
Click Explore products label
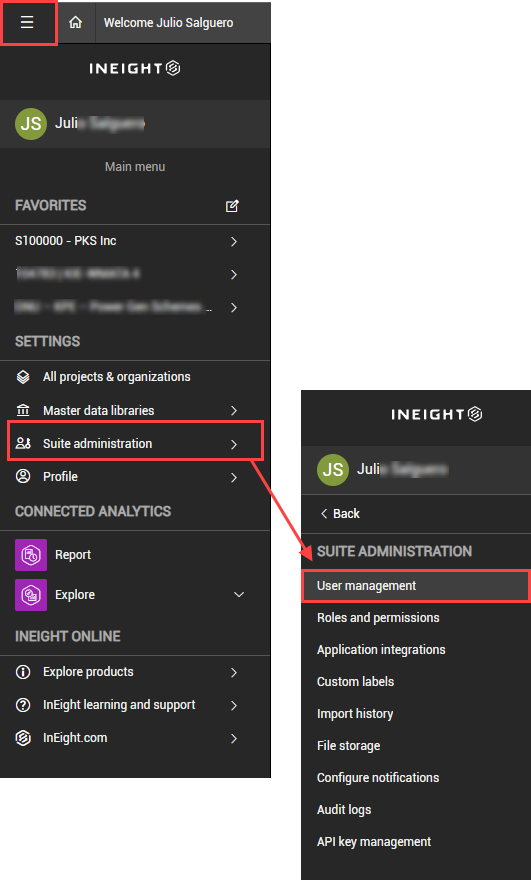88,672
